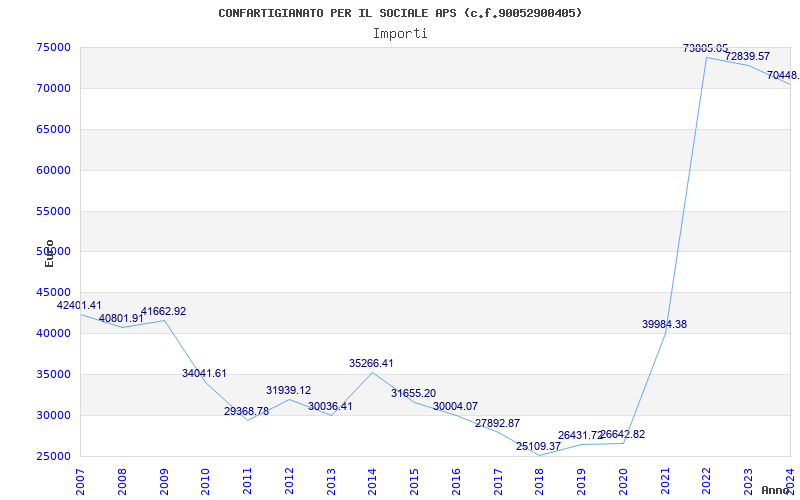Image resolution: width=800 pixels, height=500 pixels.
Task: Select data label 31655.20
Action: click(413, 393)
